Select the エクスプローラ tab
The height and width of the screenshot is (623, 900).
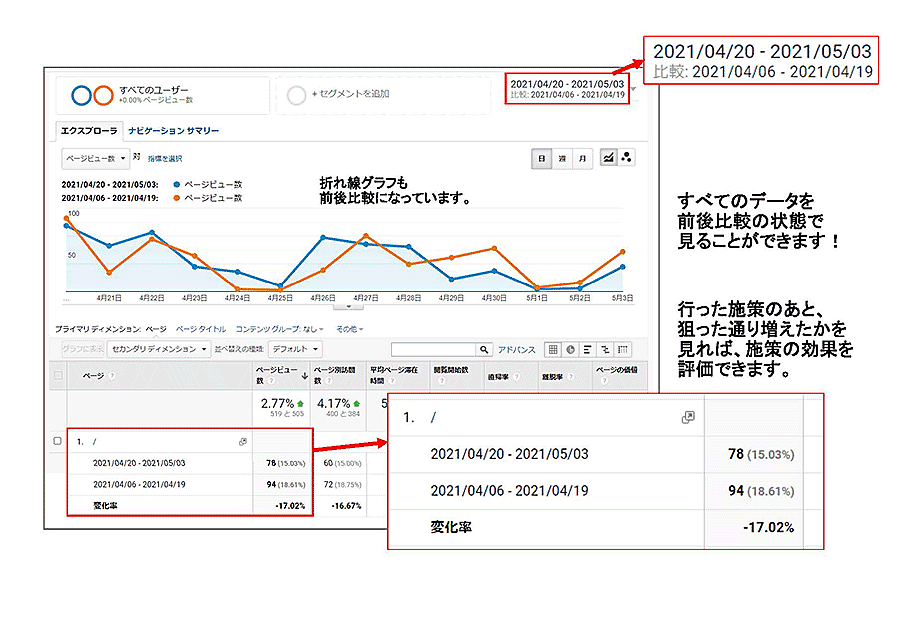click(89, 131)
